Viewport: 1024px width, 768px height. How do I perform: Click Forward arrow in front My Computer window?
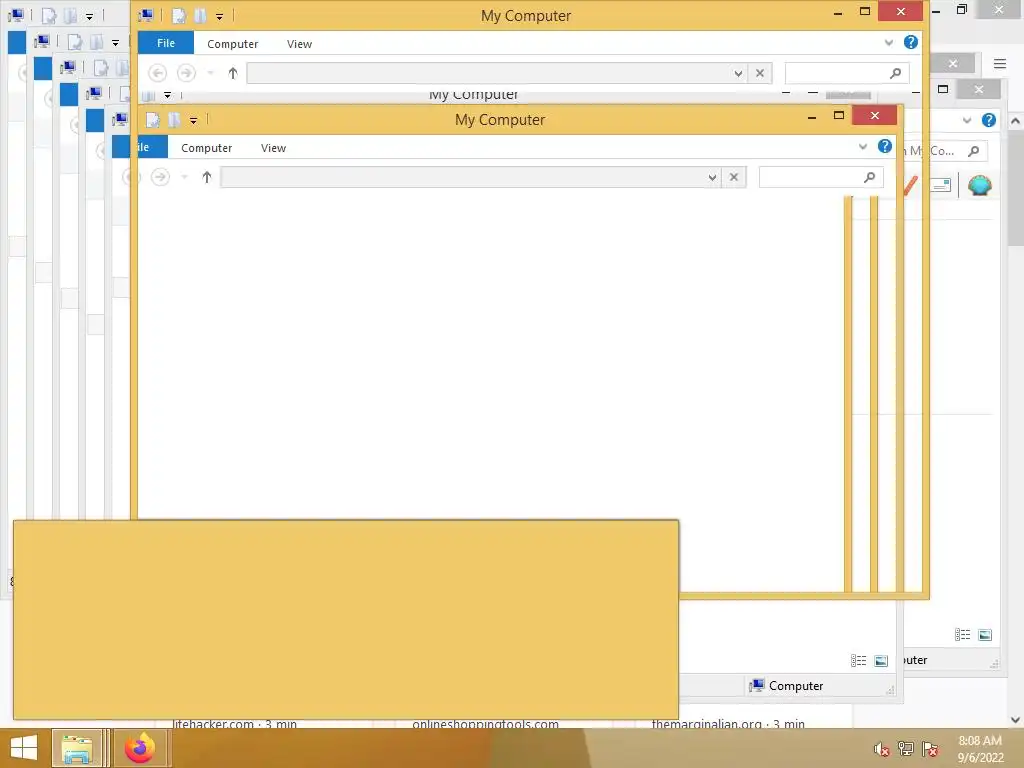[160, 177]
